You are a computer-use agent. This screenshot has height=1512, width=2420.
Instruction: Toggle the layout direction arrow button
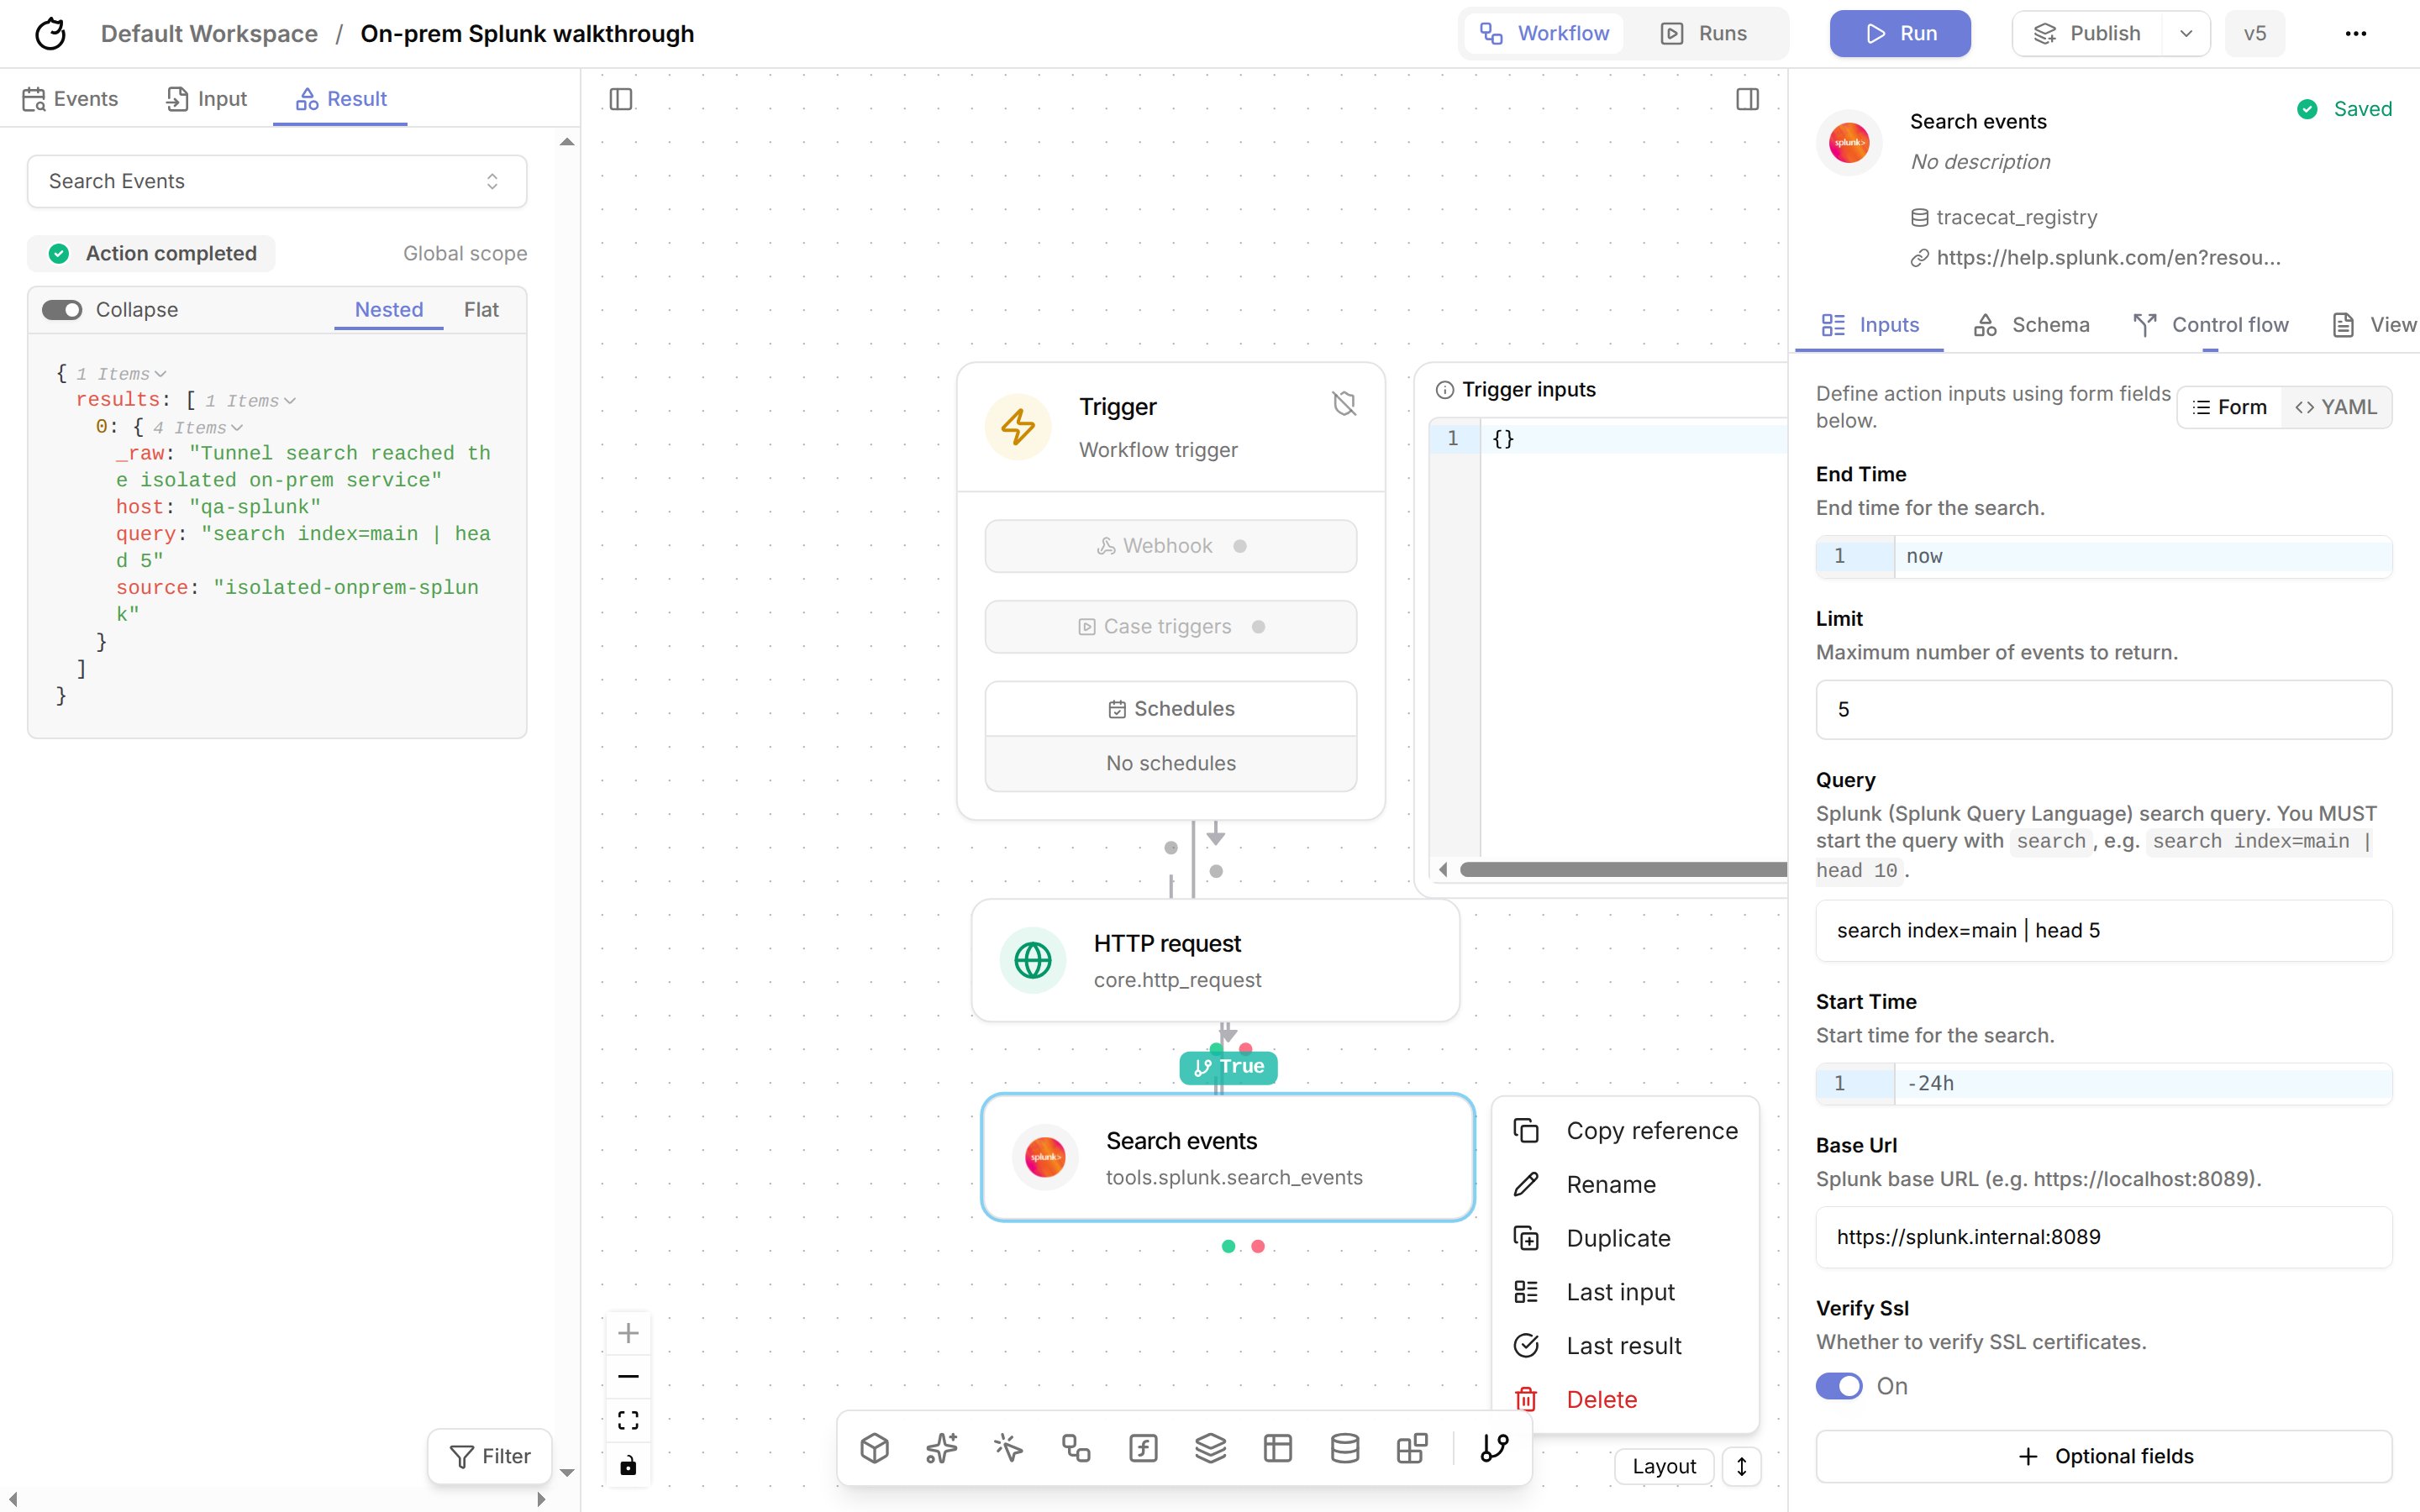coord(1741,1466)
